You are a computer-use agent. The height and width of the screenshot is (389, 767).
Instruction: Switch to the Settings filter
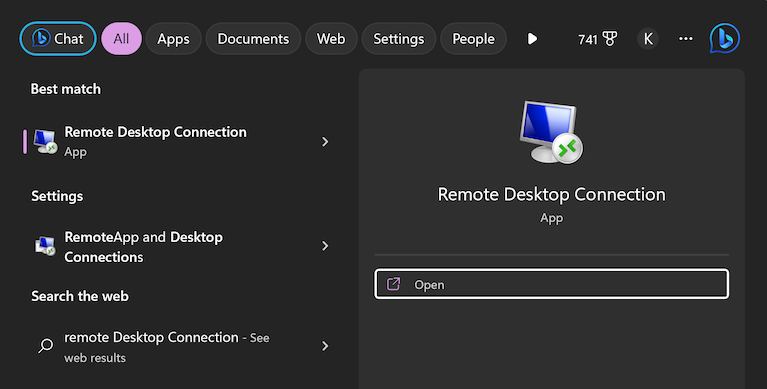tap(399, 39)
